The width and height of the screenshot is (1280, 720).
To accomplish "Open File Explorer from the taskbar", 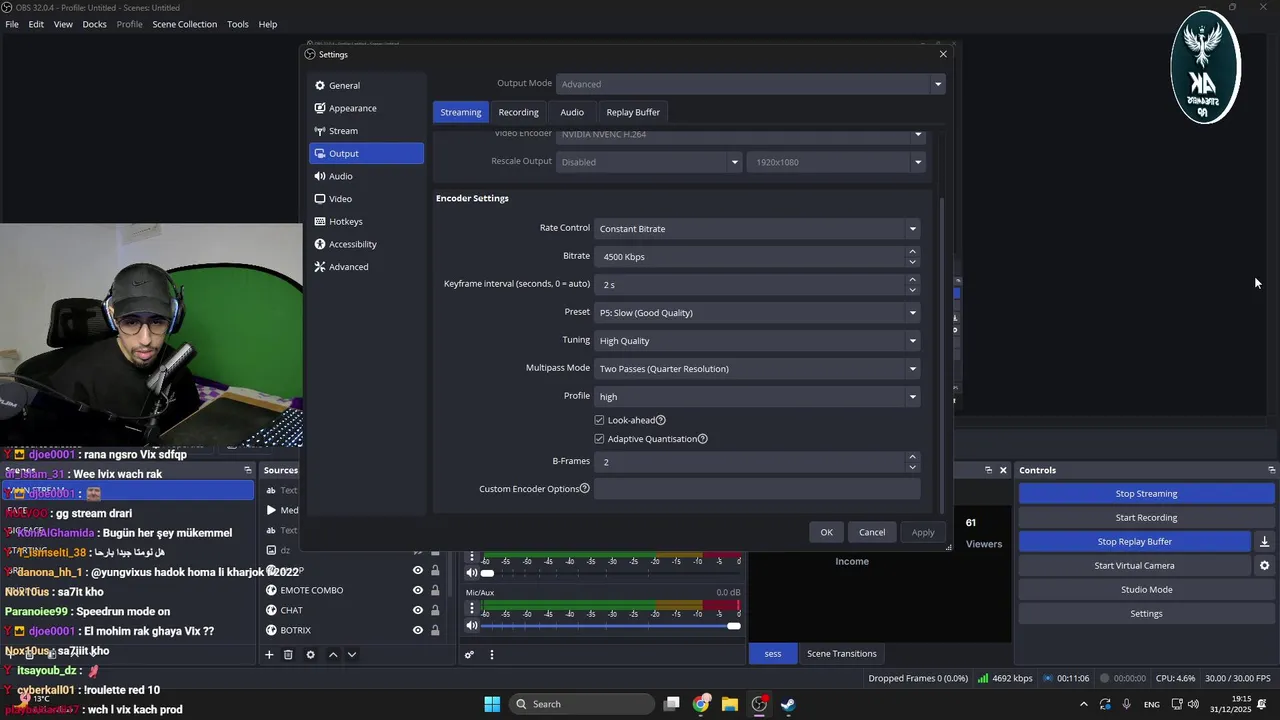I will click(730, 704).
